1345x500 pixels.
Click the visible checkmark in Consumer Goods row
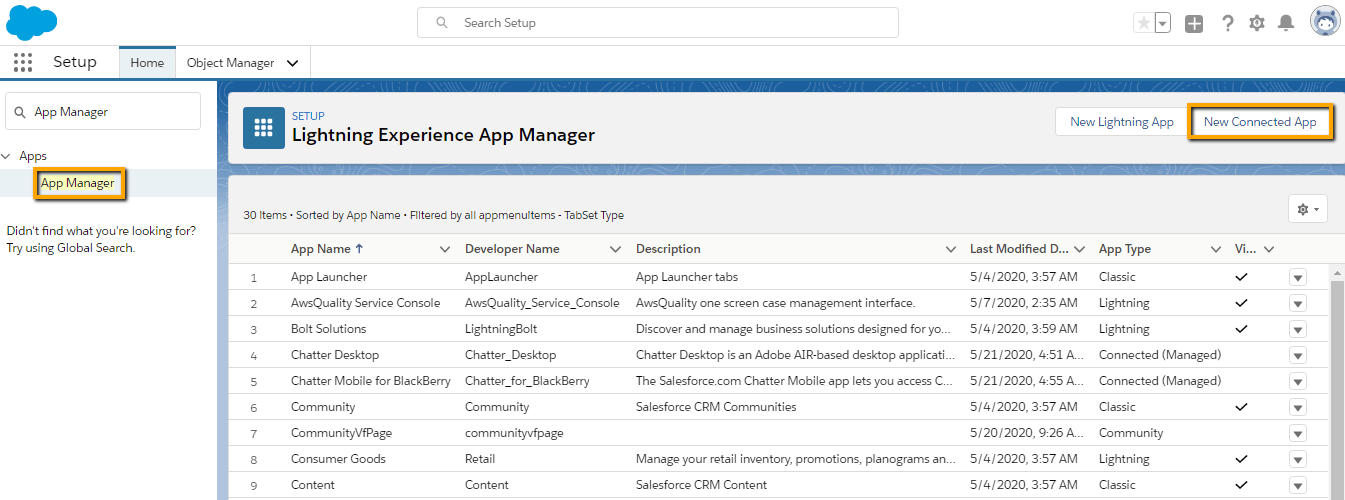(1242, 459)
